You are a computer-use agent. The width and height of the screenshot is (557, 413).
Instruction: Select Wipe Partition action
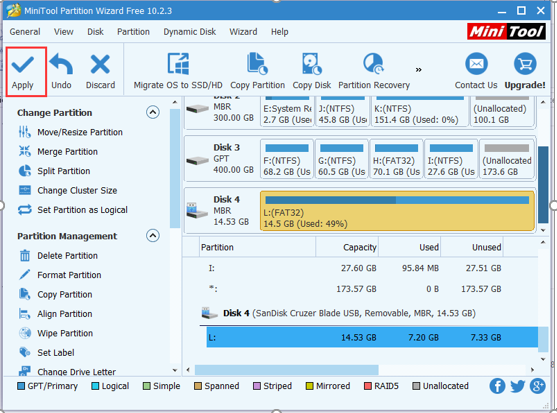(x=56, y=333)
